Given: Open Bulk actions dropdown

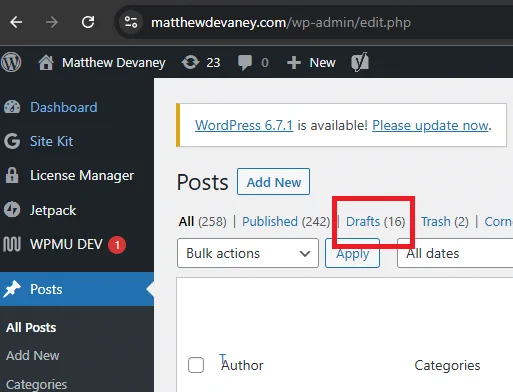Looking at the screenshot, I should coord(248,253).
